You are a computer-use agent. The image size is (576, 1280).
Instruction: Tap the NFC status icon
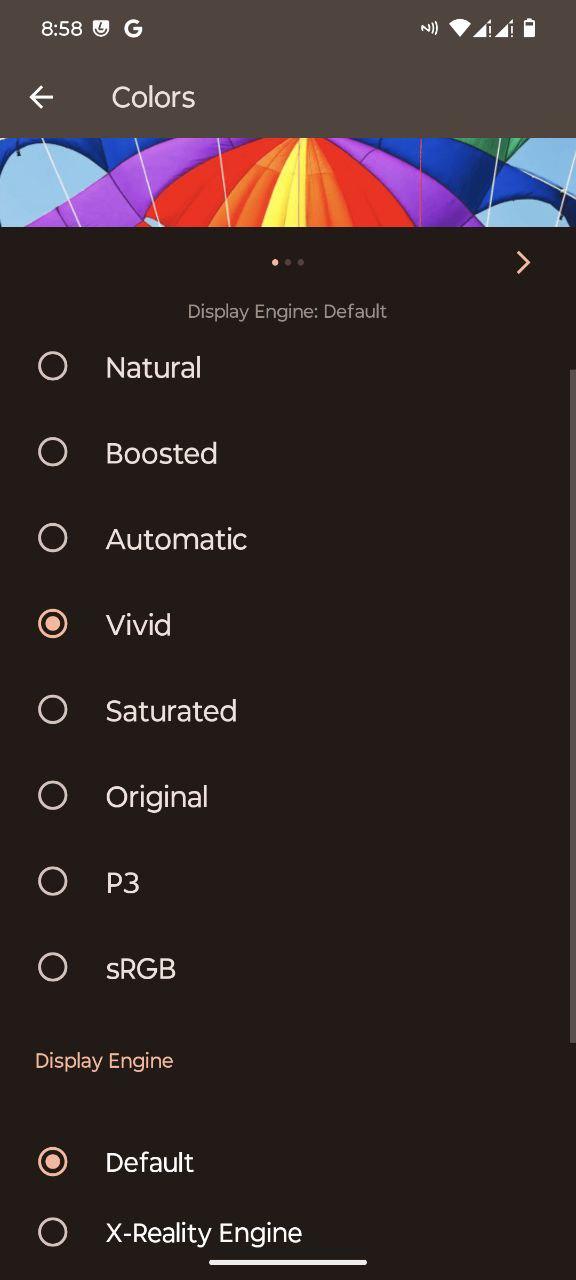430,29
